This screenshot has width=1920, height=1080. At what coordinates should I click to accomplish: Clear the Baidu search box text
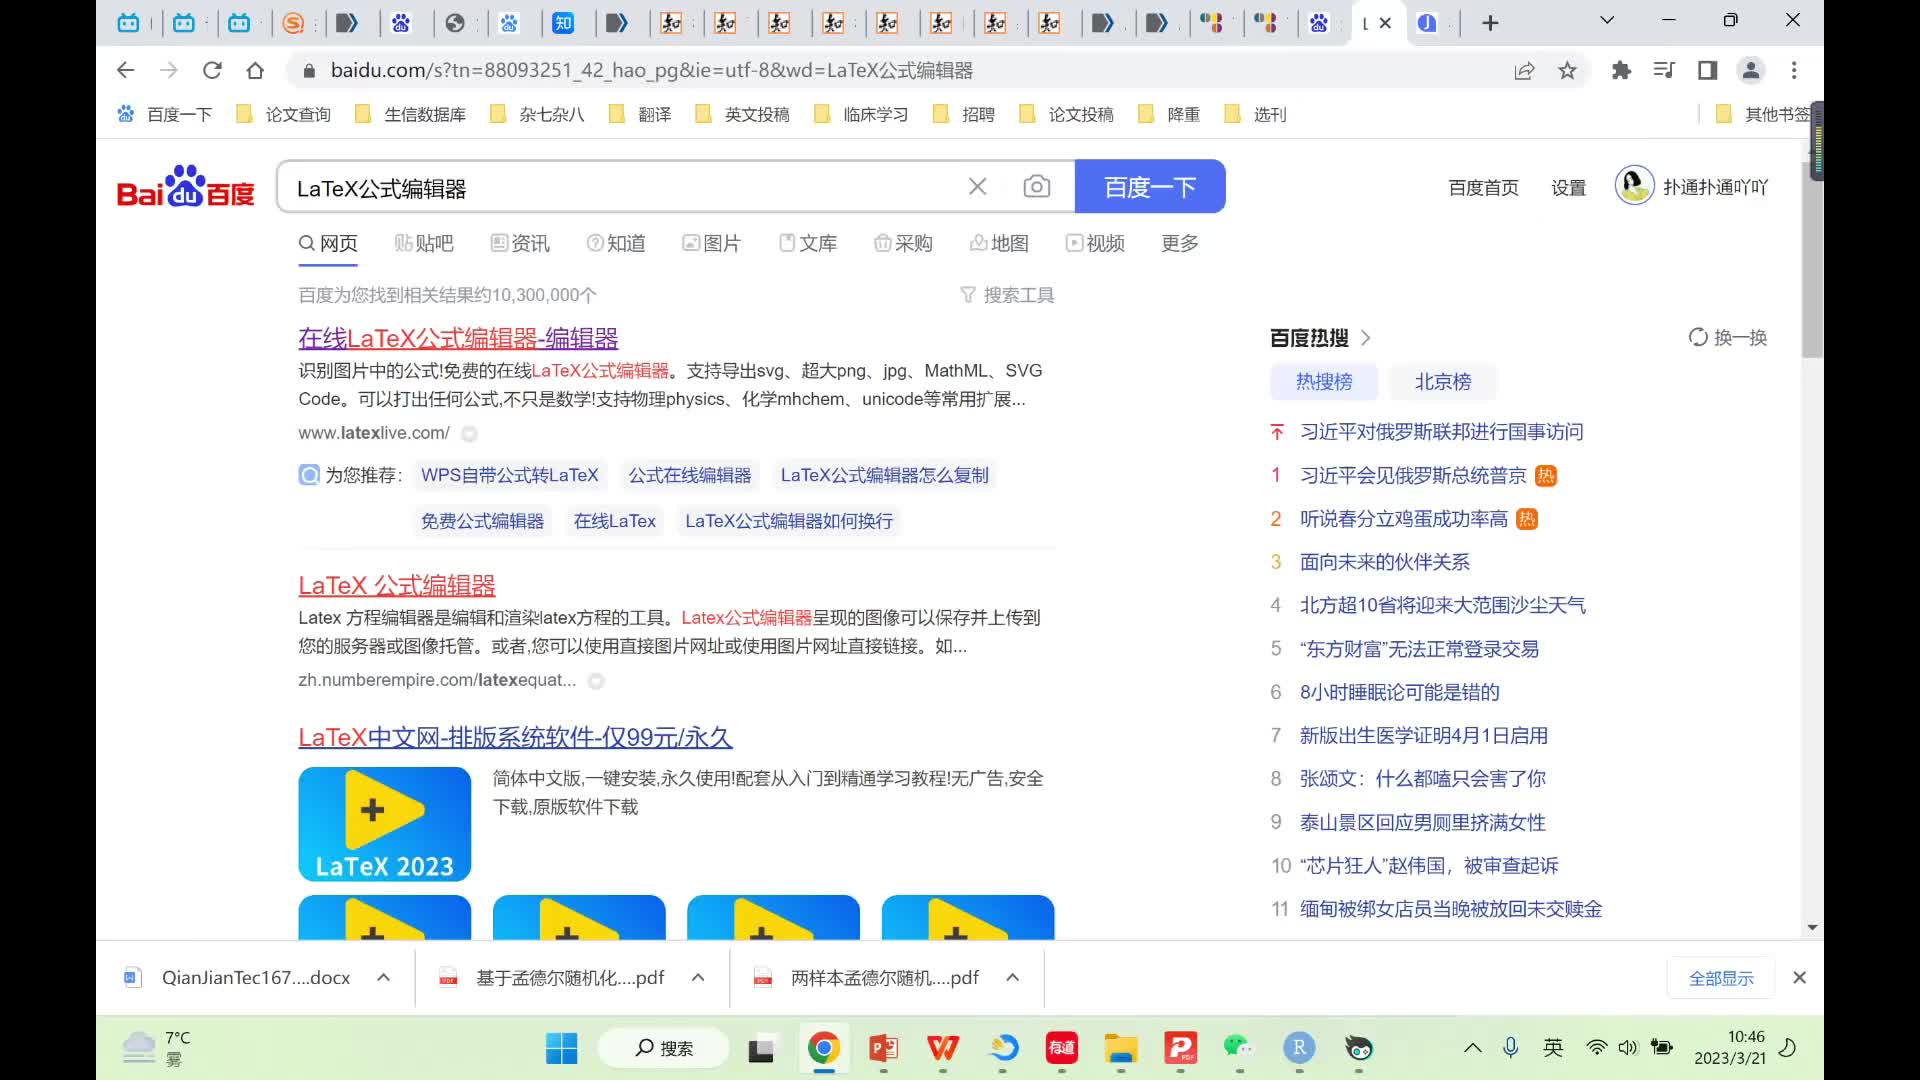(x=978, y=187)
